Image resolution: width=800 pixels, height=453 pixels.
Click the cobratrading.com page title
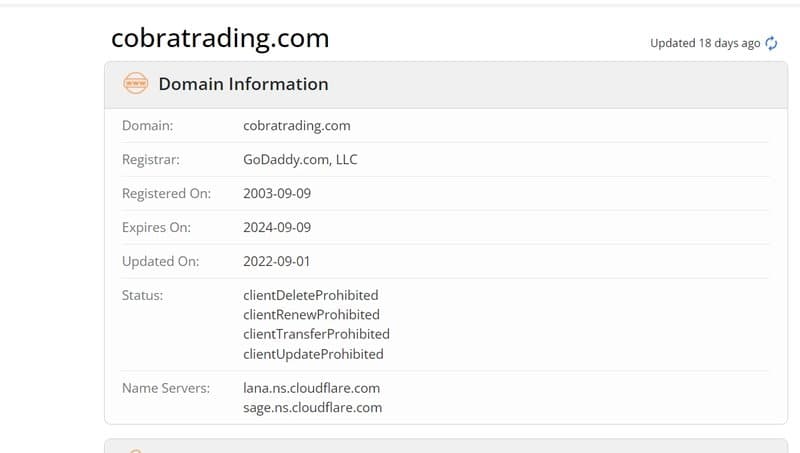220,39
